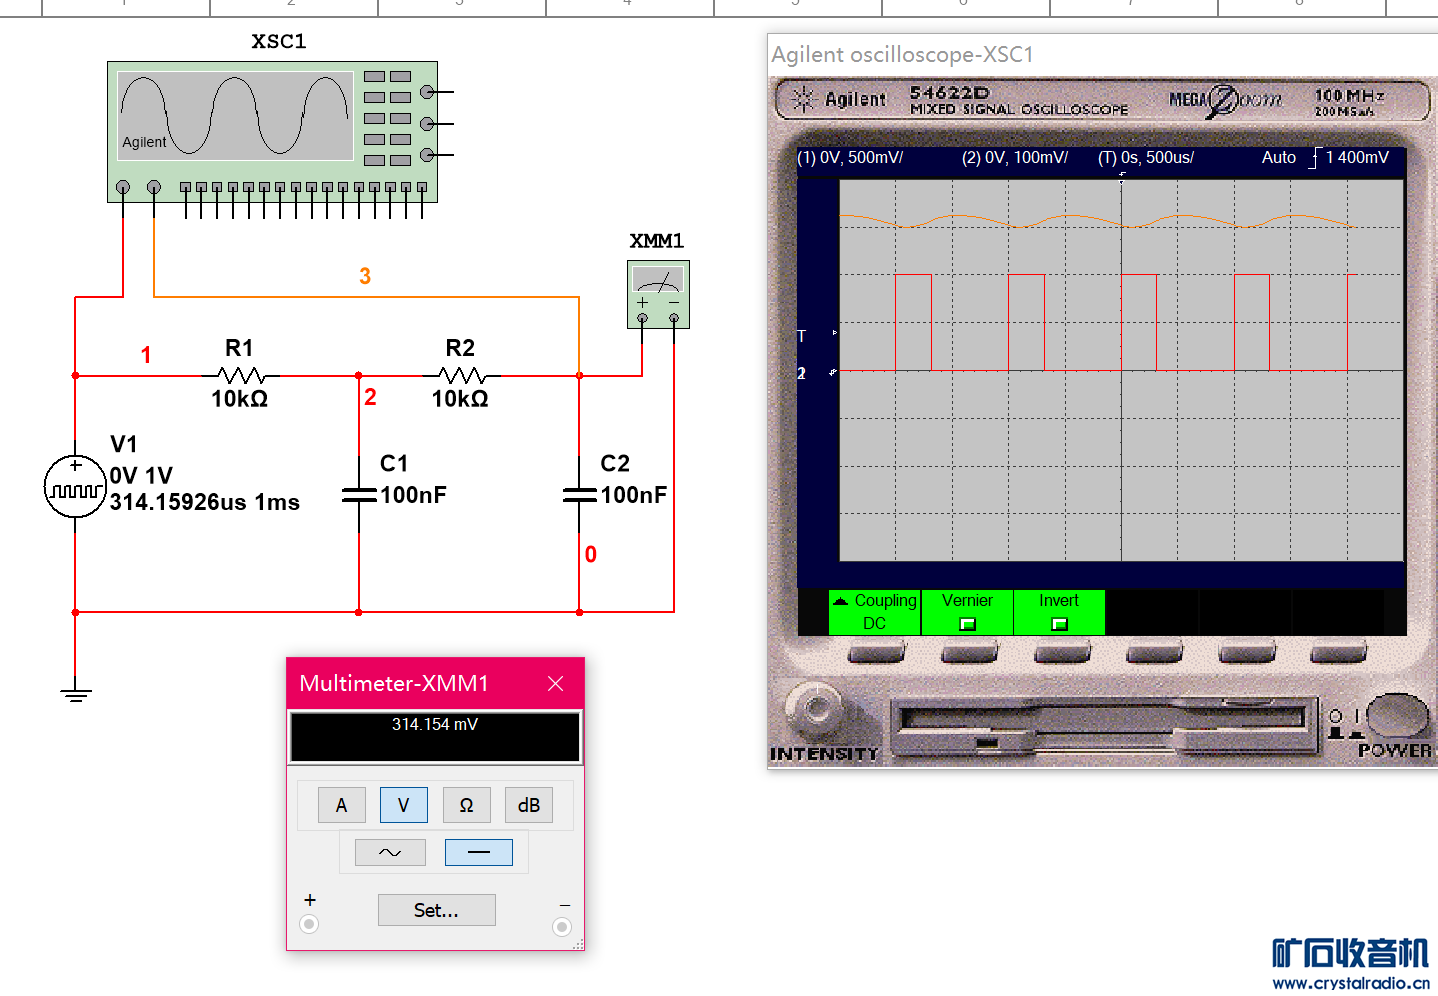The image size is (1438, 996).
Task: Select the ground symbol in the schematic
Action: pos(76,693)
